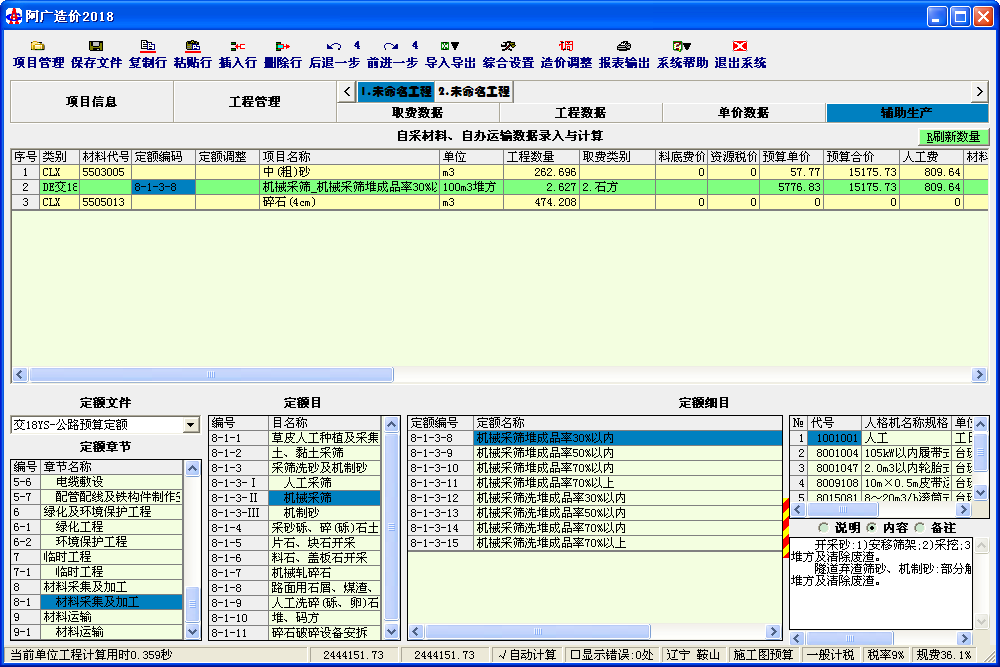The width and height of the screenshot is (1000, 667).
Task: Click the left arrow beside the project tabs
Action: [x=346, y=91]
